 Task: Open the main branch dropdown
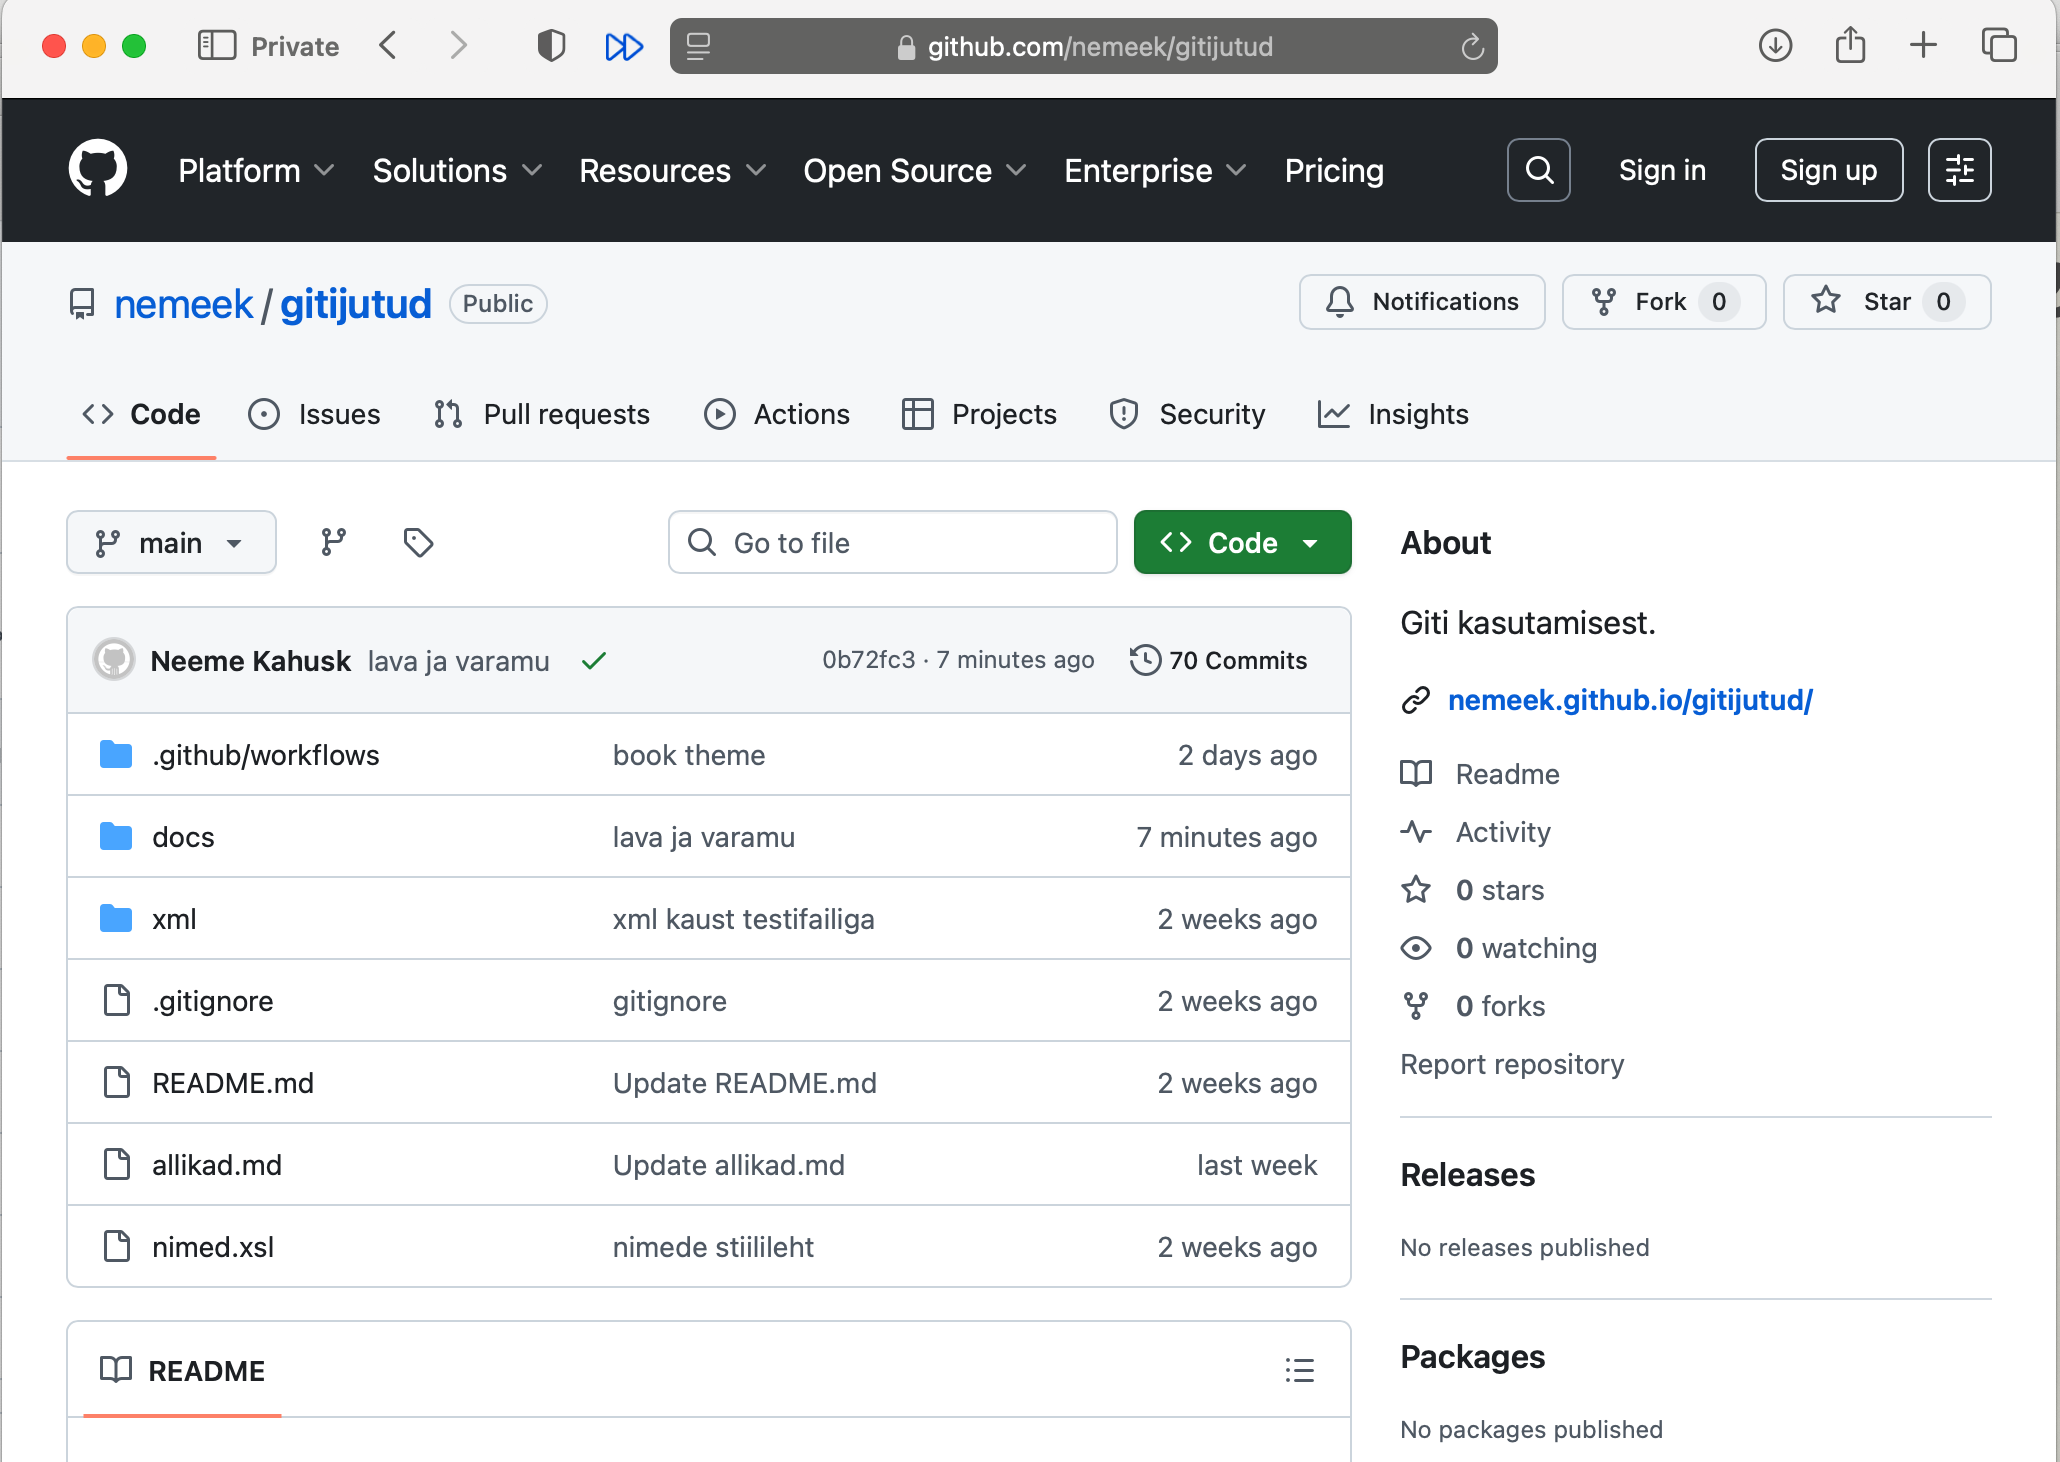(171, 542)
